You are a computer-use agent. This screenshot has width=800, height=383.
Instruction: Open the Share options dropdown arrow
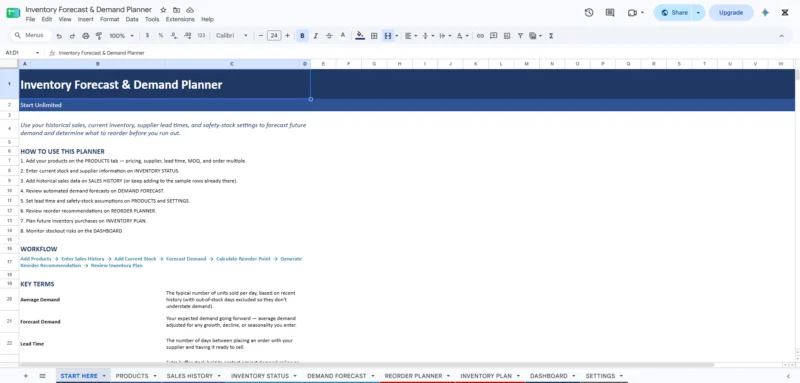(x=698, y=13)
